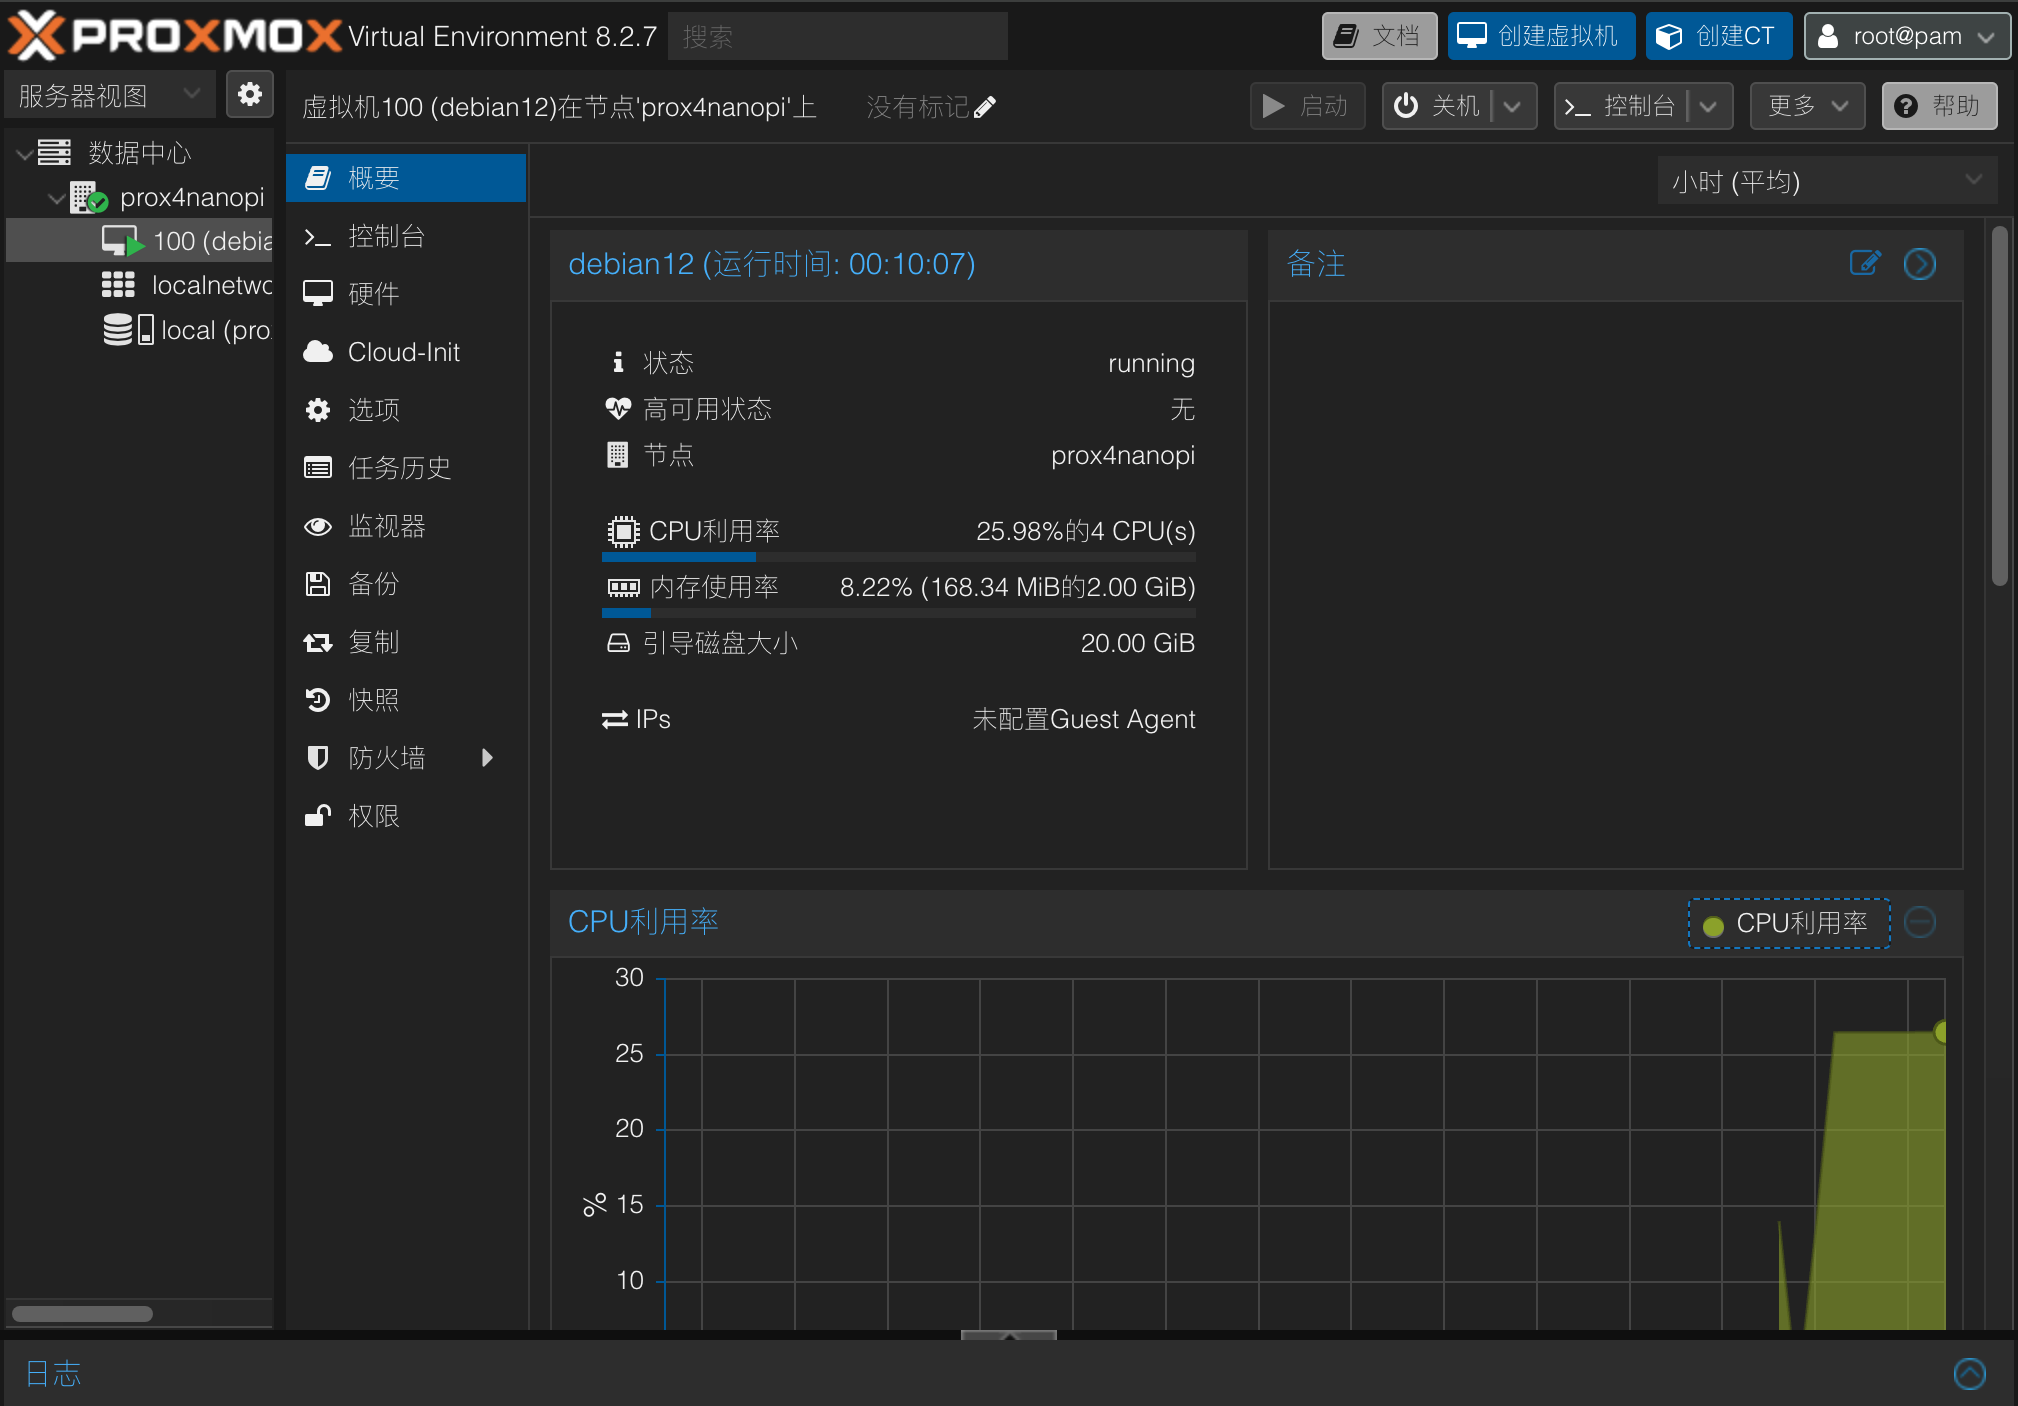Select prox4nanopi node in the tree
Screen dimensions: 2018x1406
[x=140, y=197]
